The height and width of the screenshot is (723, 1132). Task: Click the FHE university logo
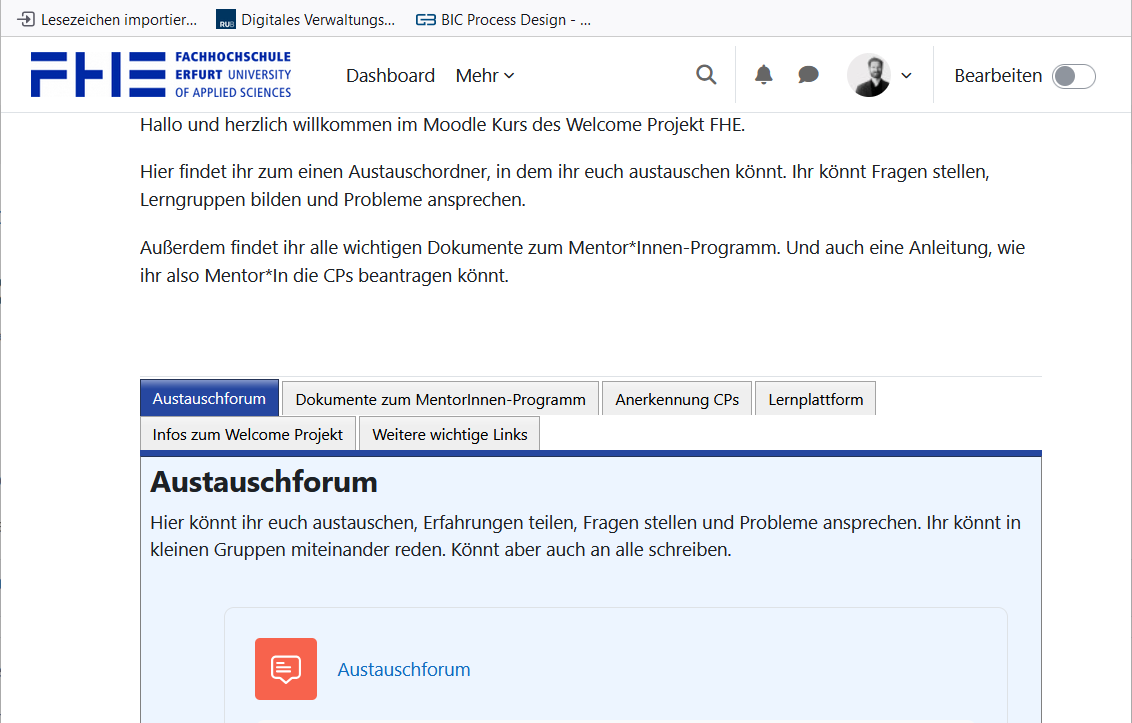[x=161, y=75]
